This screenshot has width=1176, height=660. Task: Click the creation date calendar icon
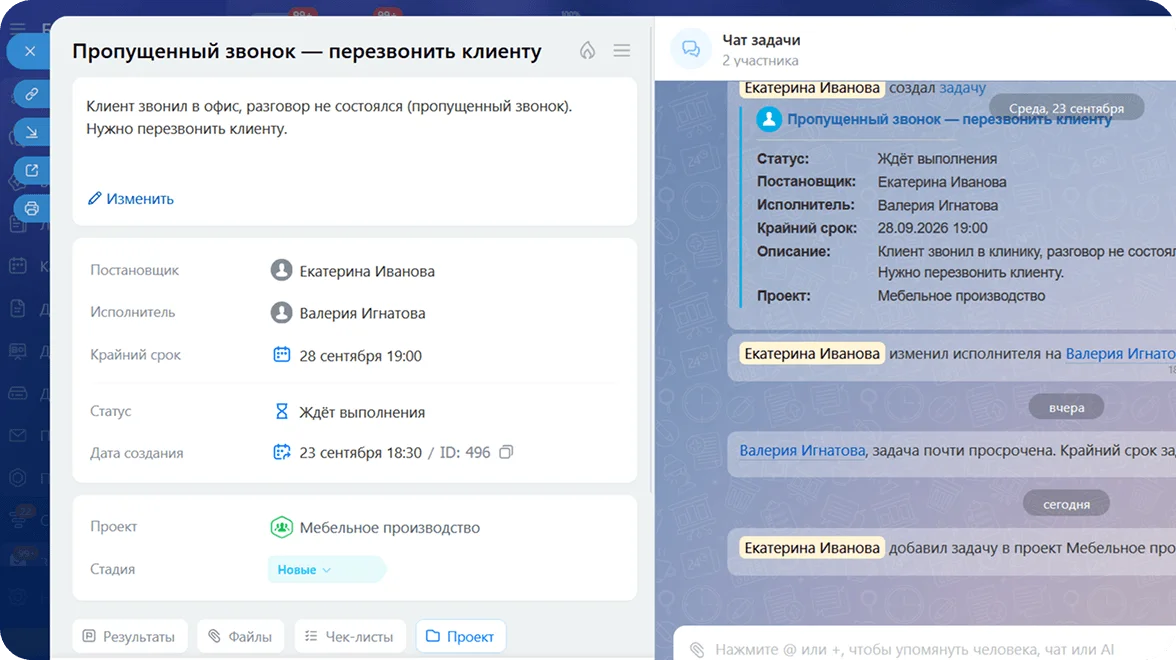pos(281,452)
